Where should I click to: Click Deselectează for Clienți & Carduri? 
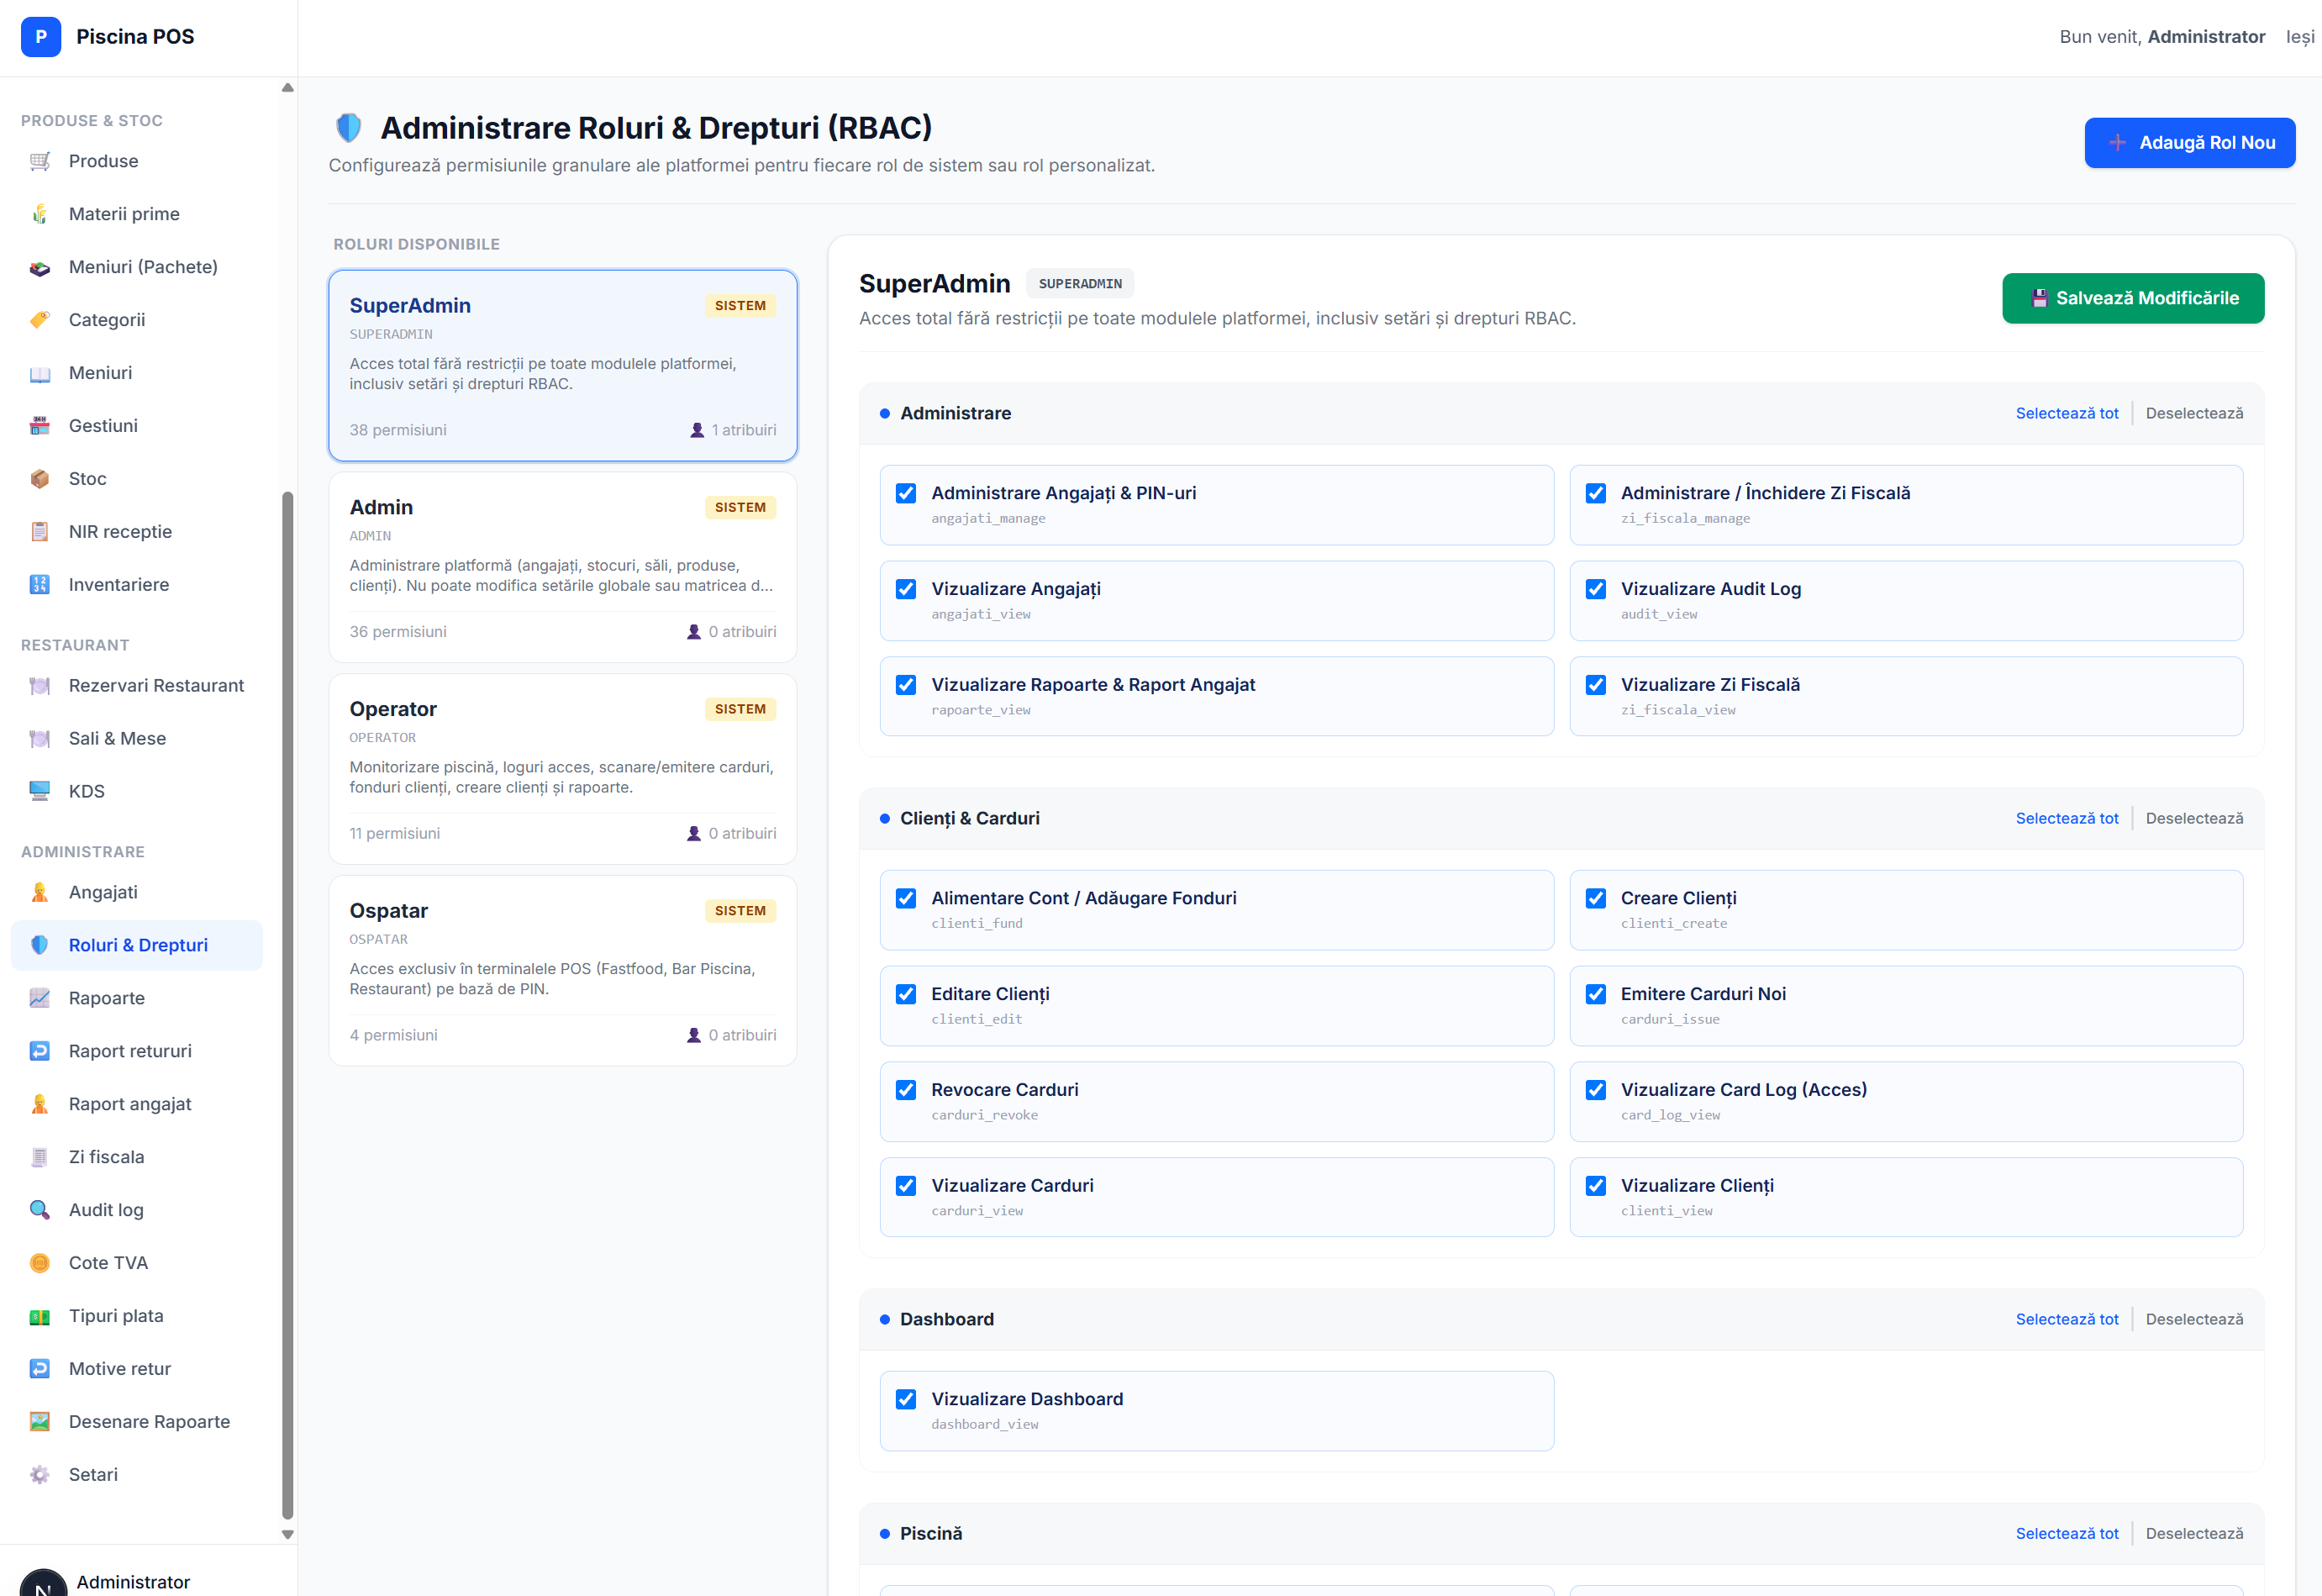[x=2194, y=819]
